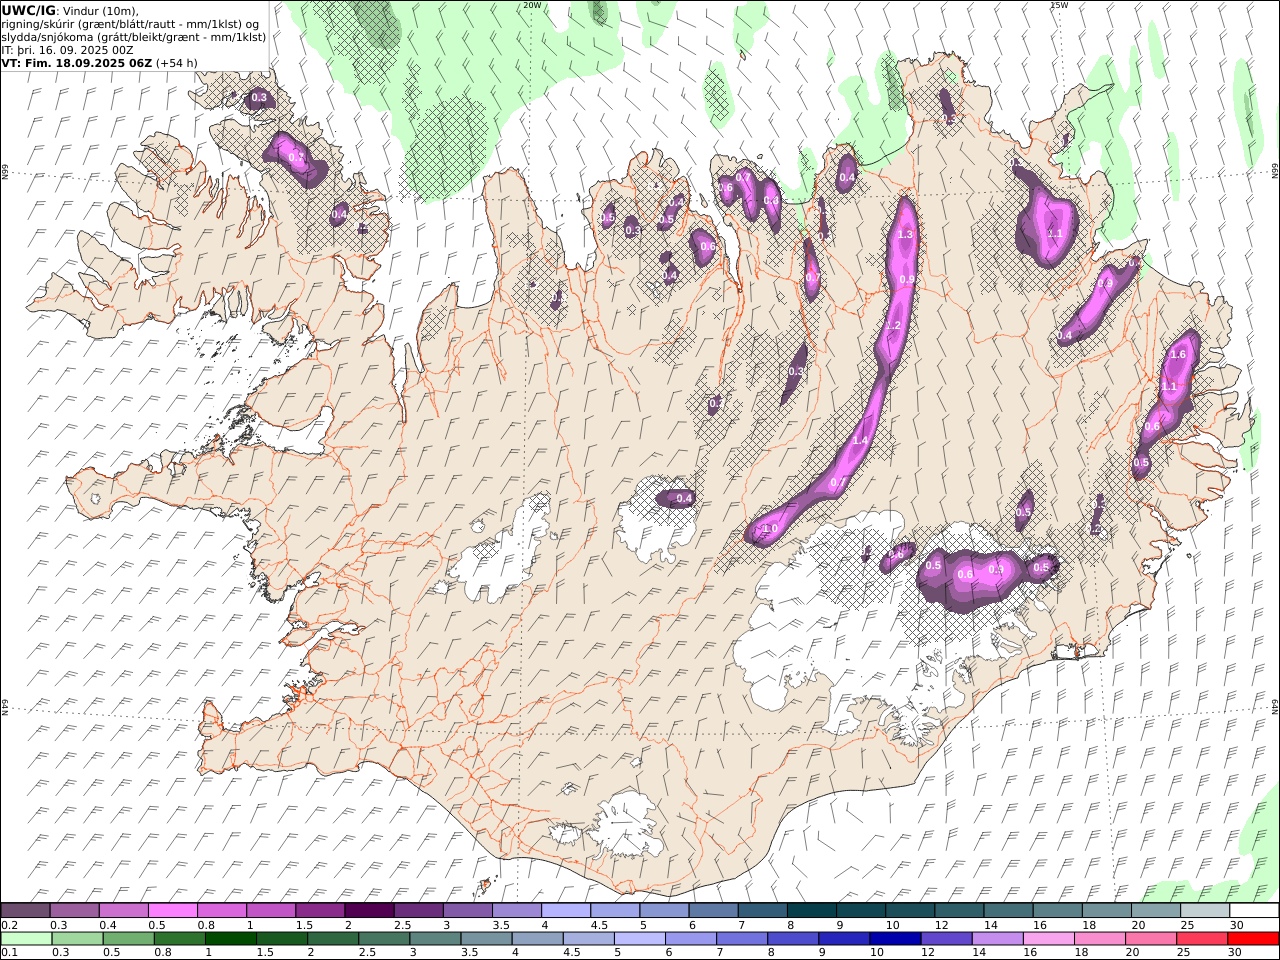
Task: Click the "1.0" snowfall value on map
Action: [770, 529]
